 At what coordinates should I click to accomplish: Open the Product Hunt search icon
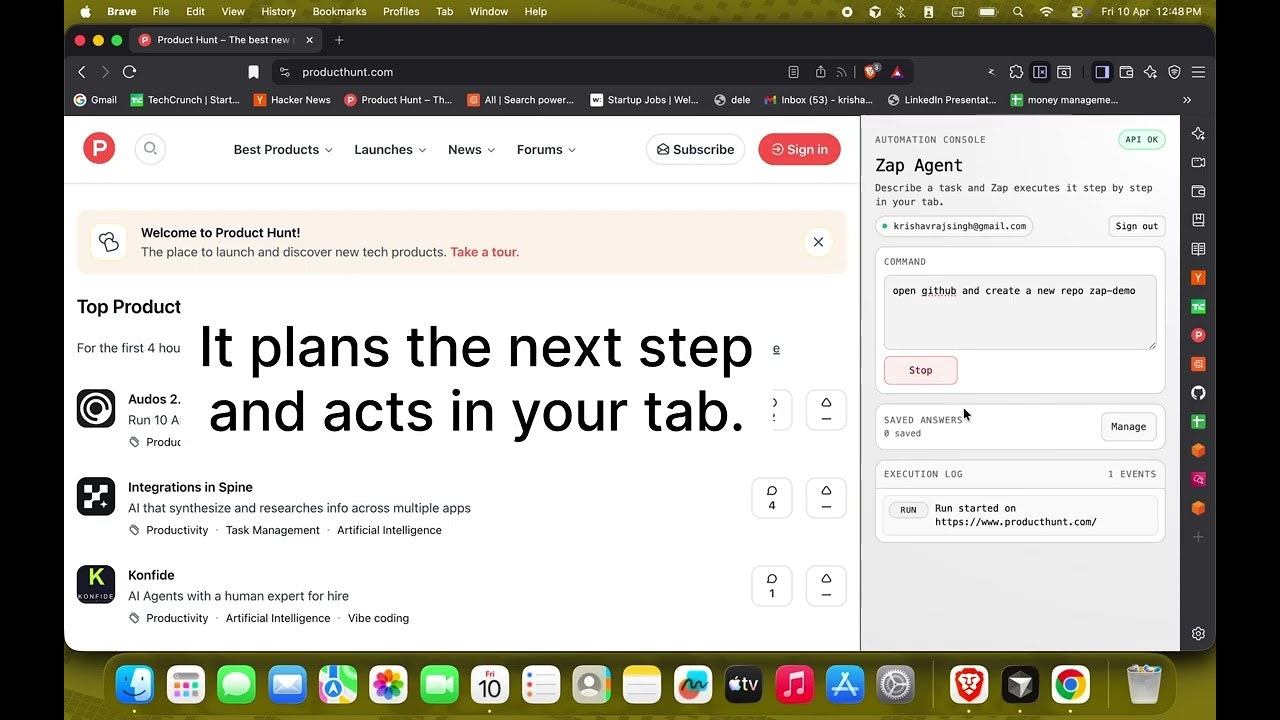(x=150, y=149)
